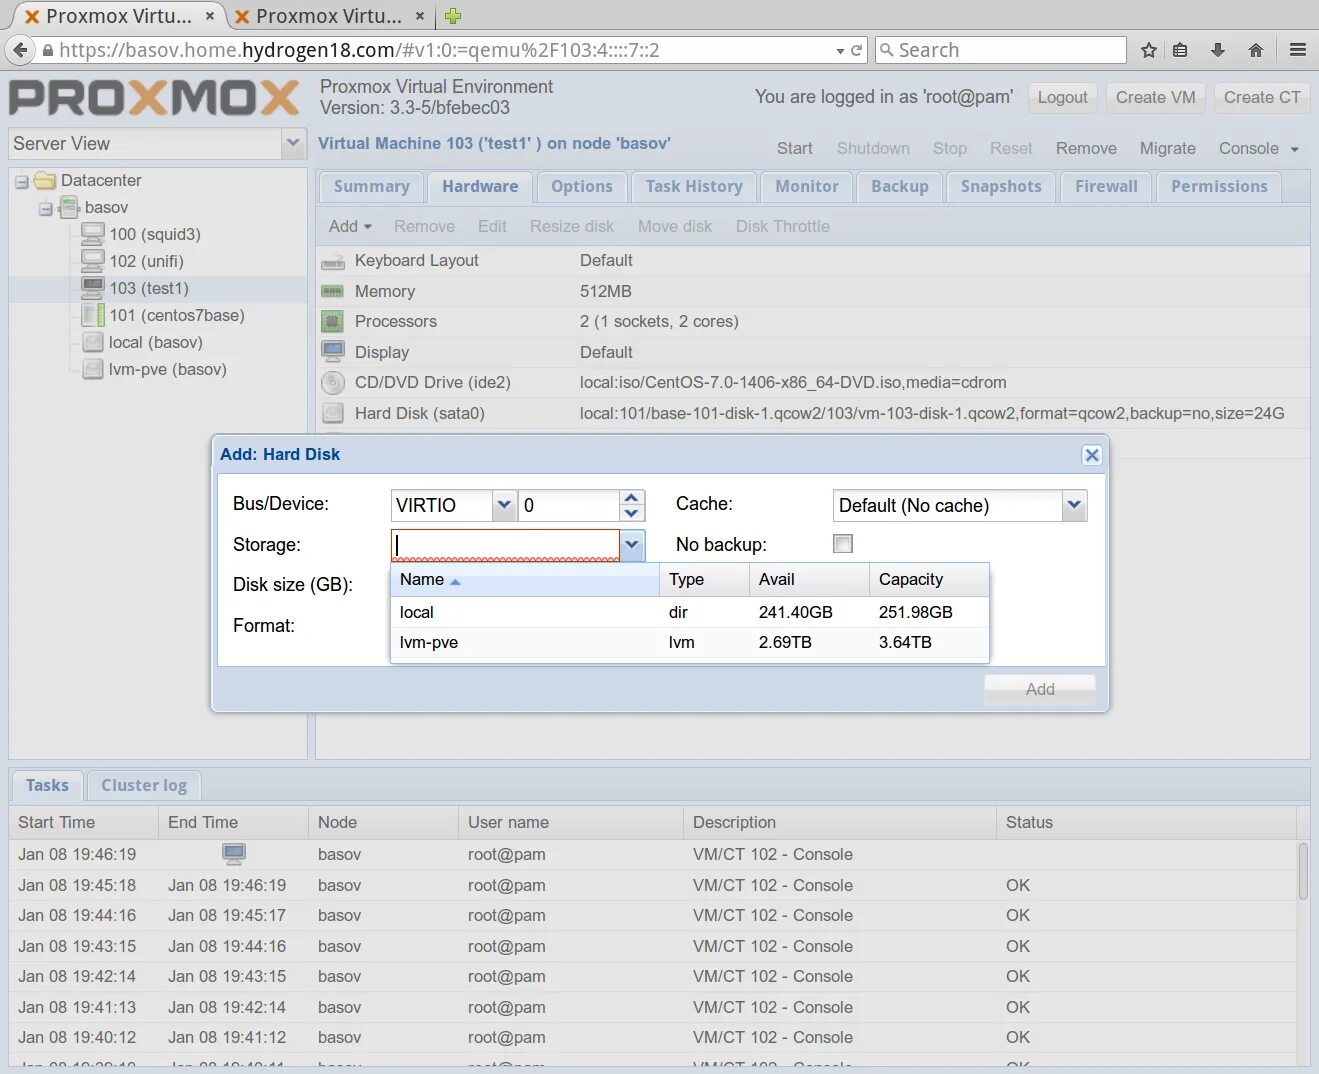1319x1074 pixels.
Task: Click the Create VM button
Action: pyautogui.click(x=1156, y=98)
